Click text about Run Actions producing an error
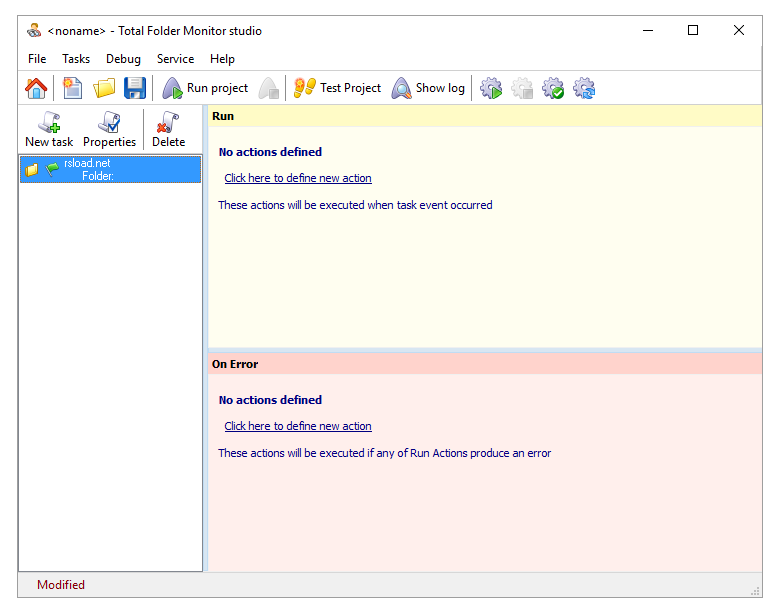The height and width of the screenshot is (613, 774). pyautogui.click(x=385, y=453)
